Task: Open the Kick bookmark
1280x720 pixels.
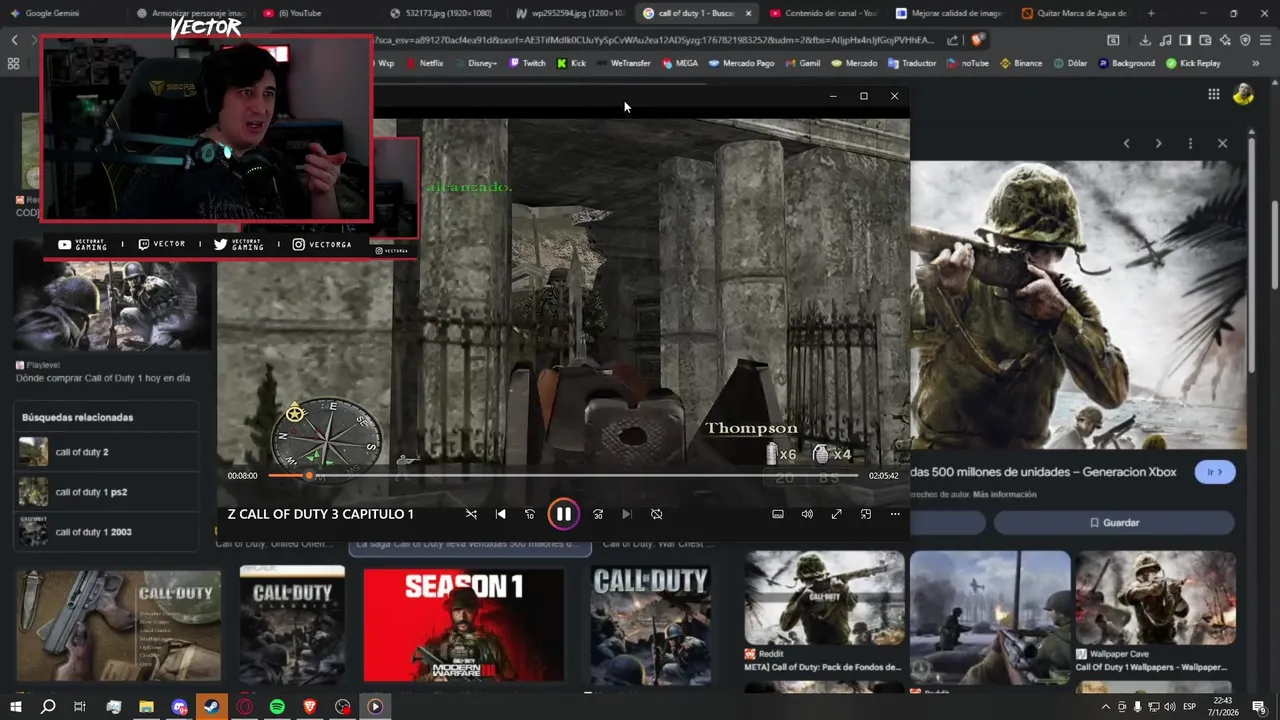Action: coord(572,63)
